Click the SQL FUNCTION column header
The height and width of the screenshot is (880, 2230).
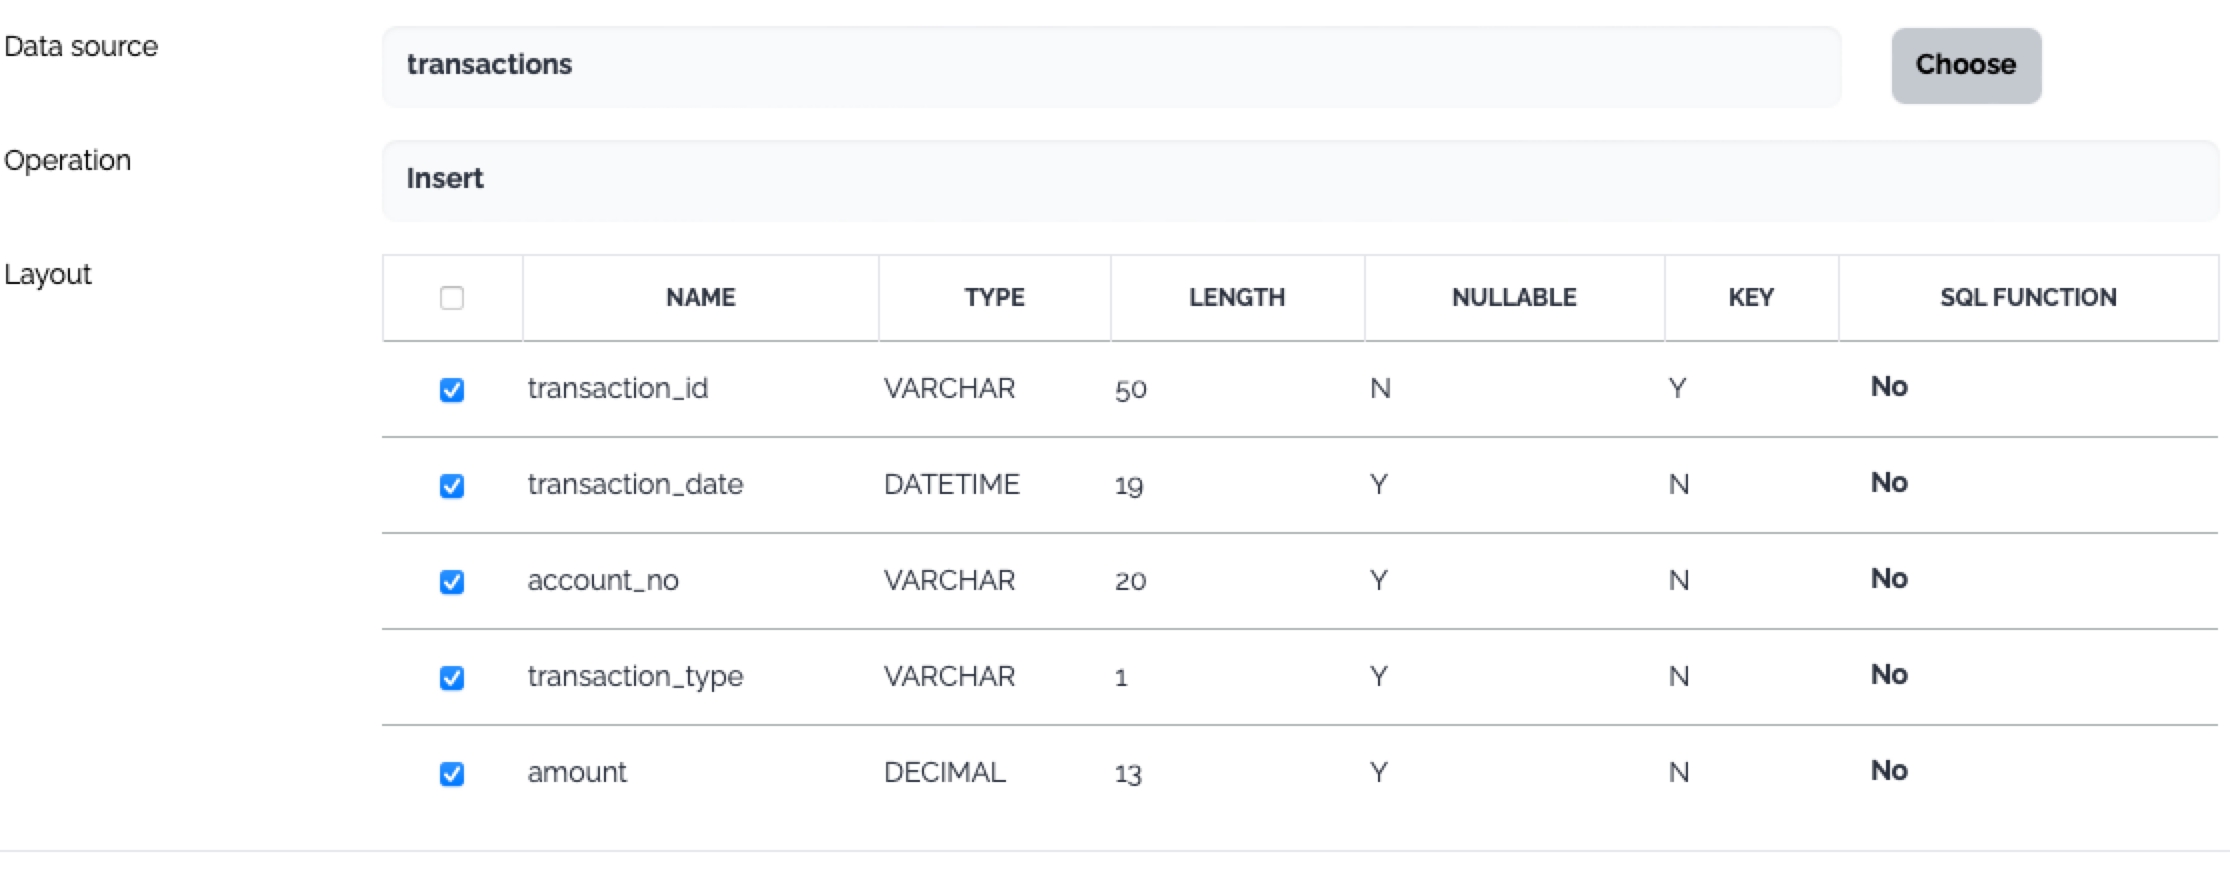click(x=2027, y=297)
